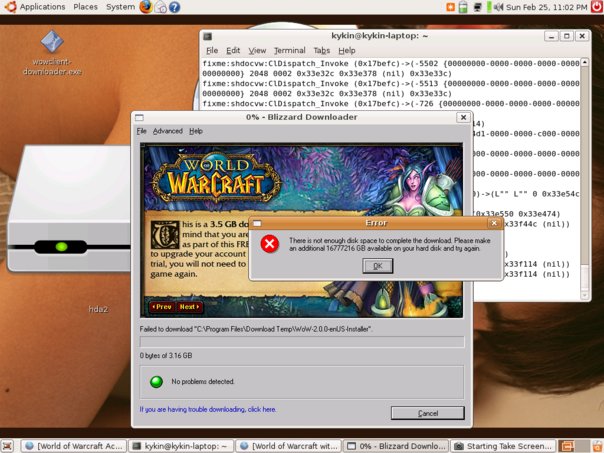This screenshot has width=604, height=453.
Task: Click the red power button in top panel
Action: 597,7
